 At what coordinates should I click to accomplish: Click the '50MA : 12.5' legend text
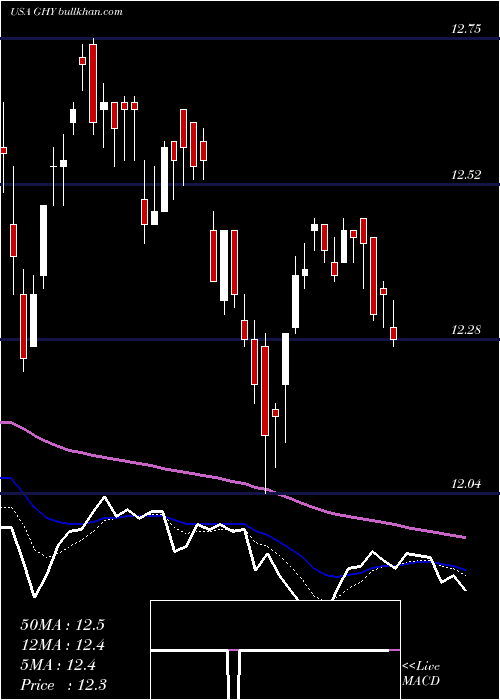(x=62, y=625)
